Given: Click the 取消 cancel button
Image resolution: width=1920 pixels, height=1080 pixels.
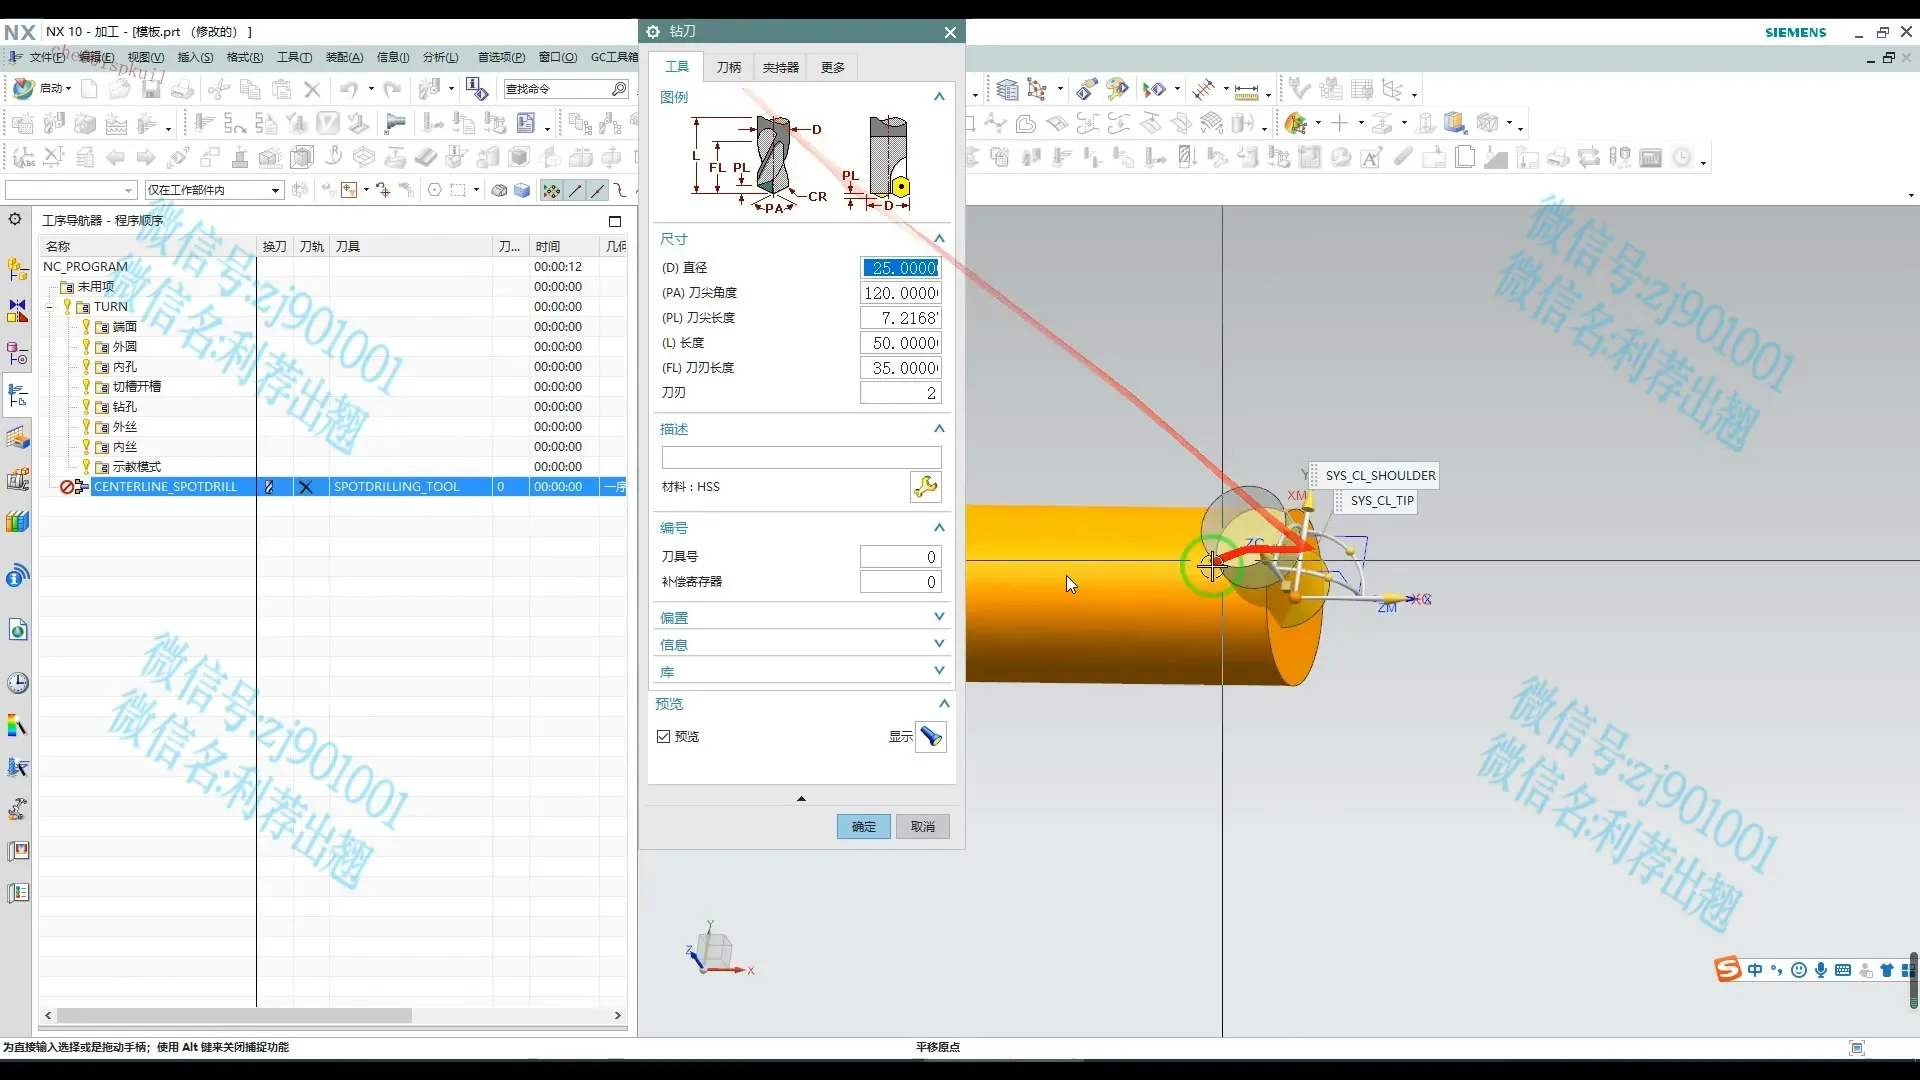Looking at the screenshot, I should click(922, 826).
